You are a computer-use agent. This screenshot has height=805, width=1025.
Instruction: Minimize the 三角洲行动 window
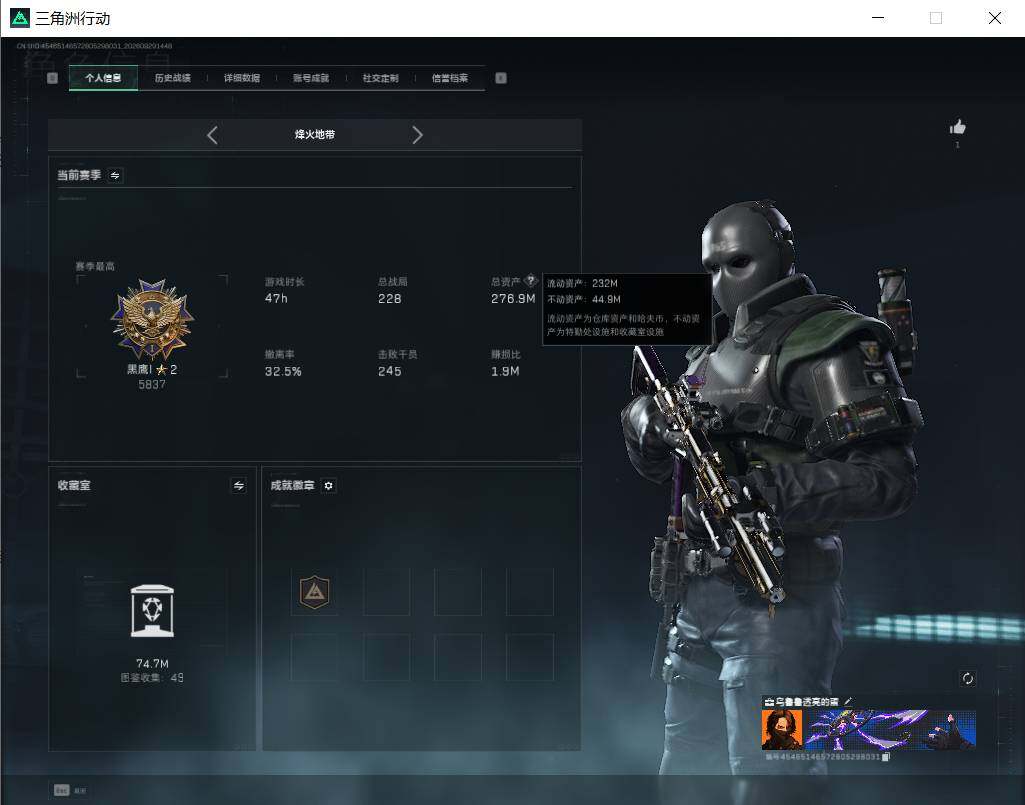878,18
